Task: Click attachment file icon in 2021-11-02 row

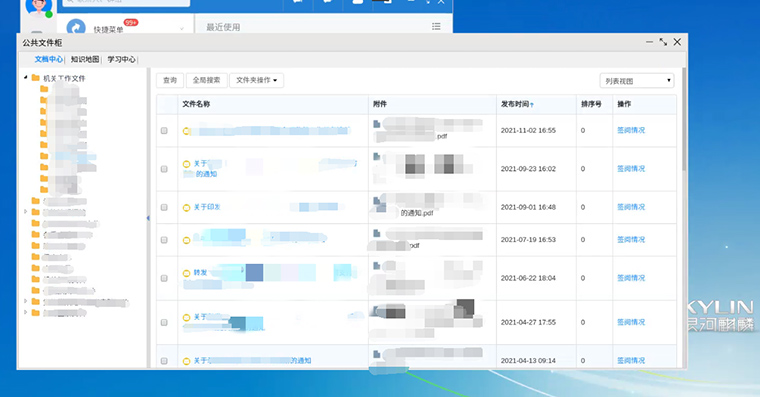Action: coord(376,124)
